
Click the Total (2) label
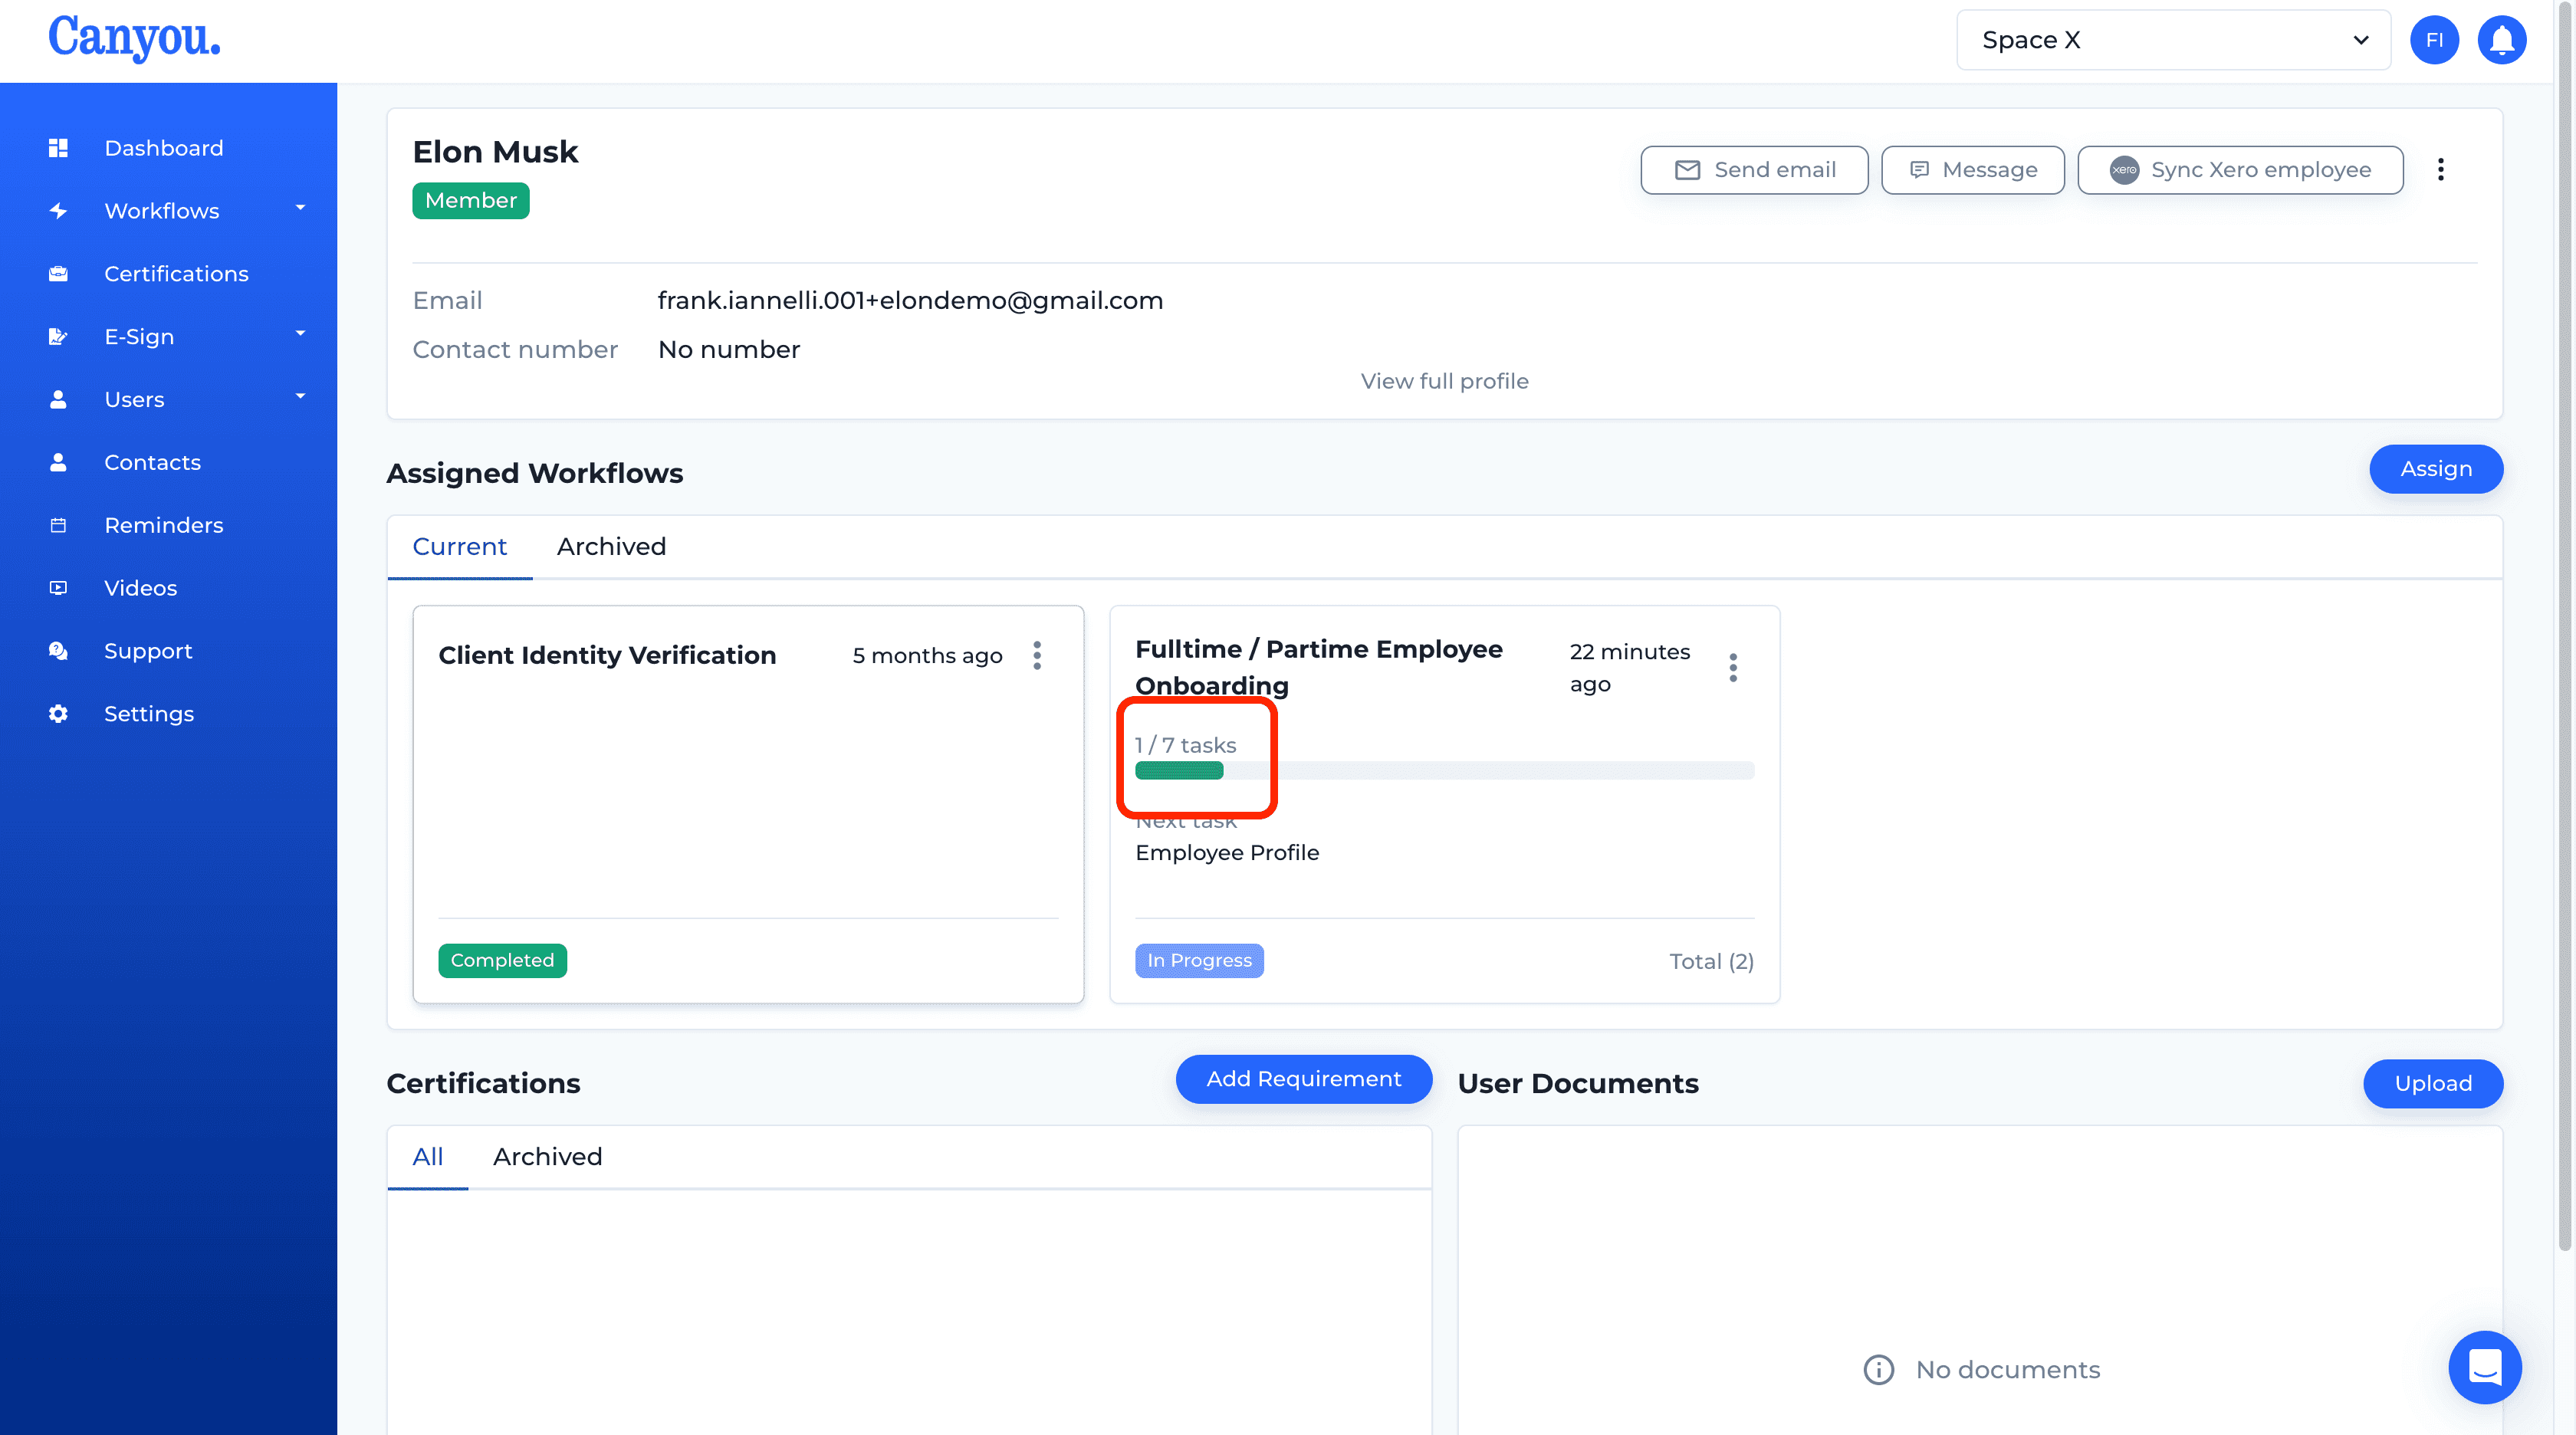(1711, 962)
